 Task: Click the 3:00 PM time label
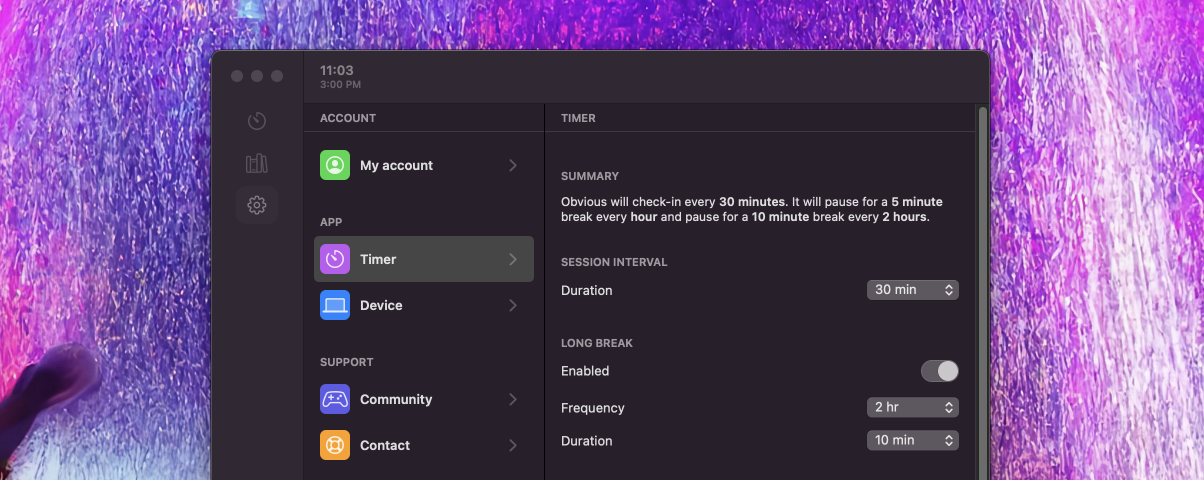click(341, 85)
